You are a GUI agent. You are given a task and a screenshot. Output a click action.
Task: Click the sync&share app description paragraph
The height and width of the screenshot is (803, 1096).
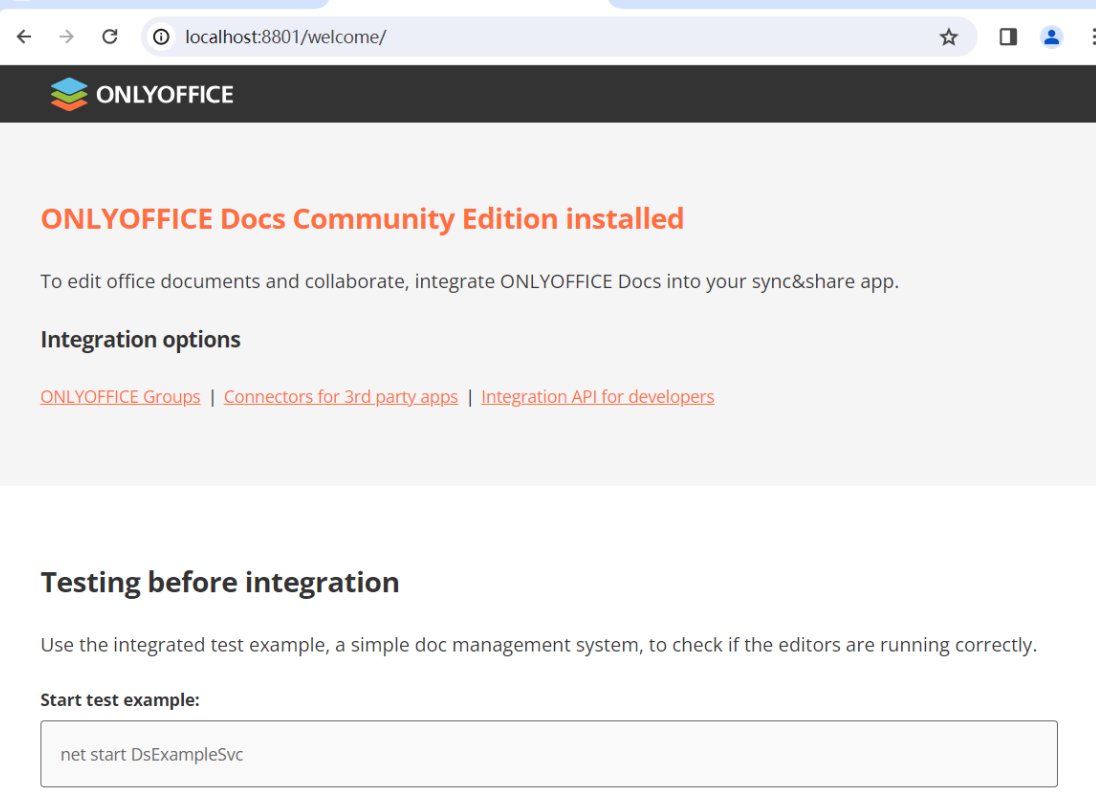point(469,282)
